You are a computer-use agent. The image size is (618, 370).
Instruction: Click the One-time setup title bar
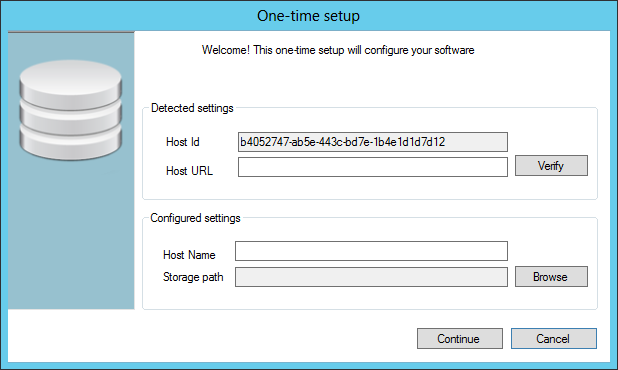(x=309, y=16)
